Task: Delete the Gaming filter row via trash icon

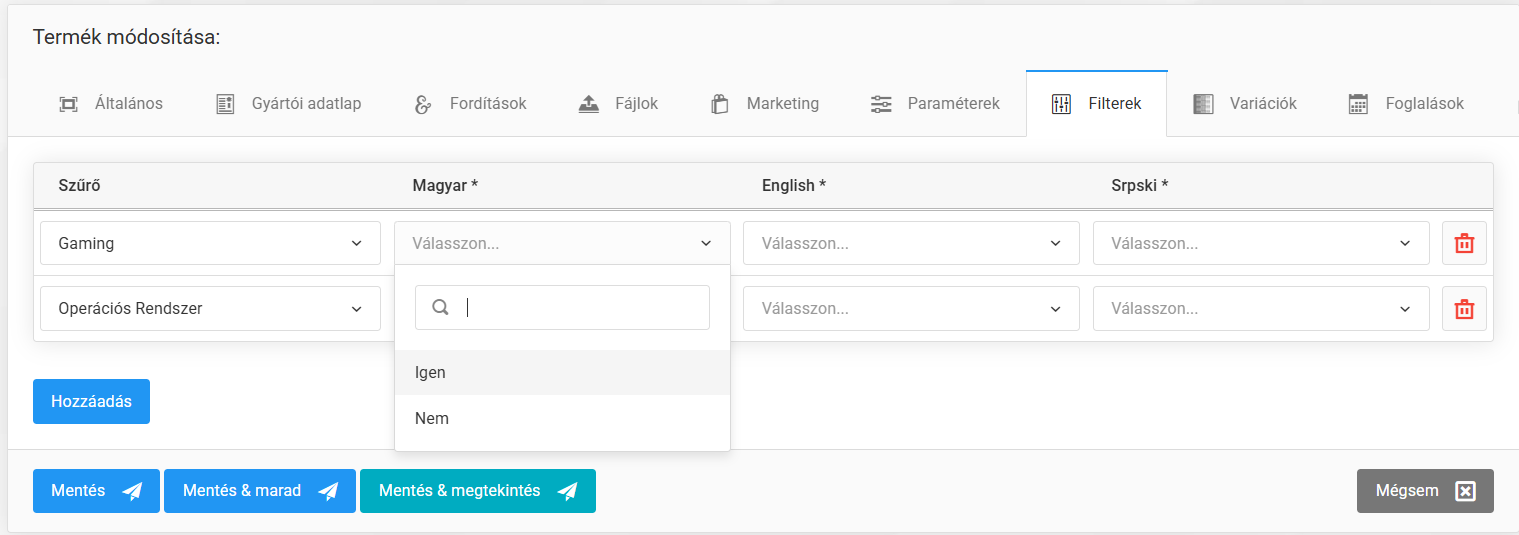Action: point(1464,243)
